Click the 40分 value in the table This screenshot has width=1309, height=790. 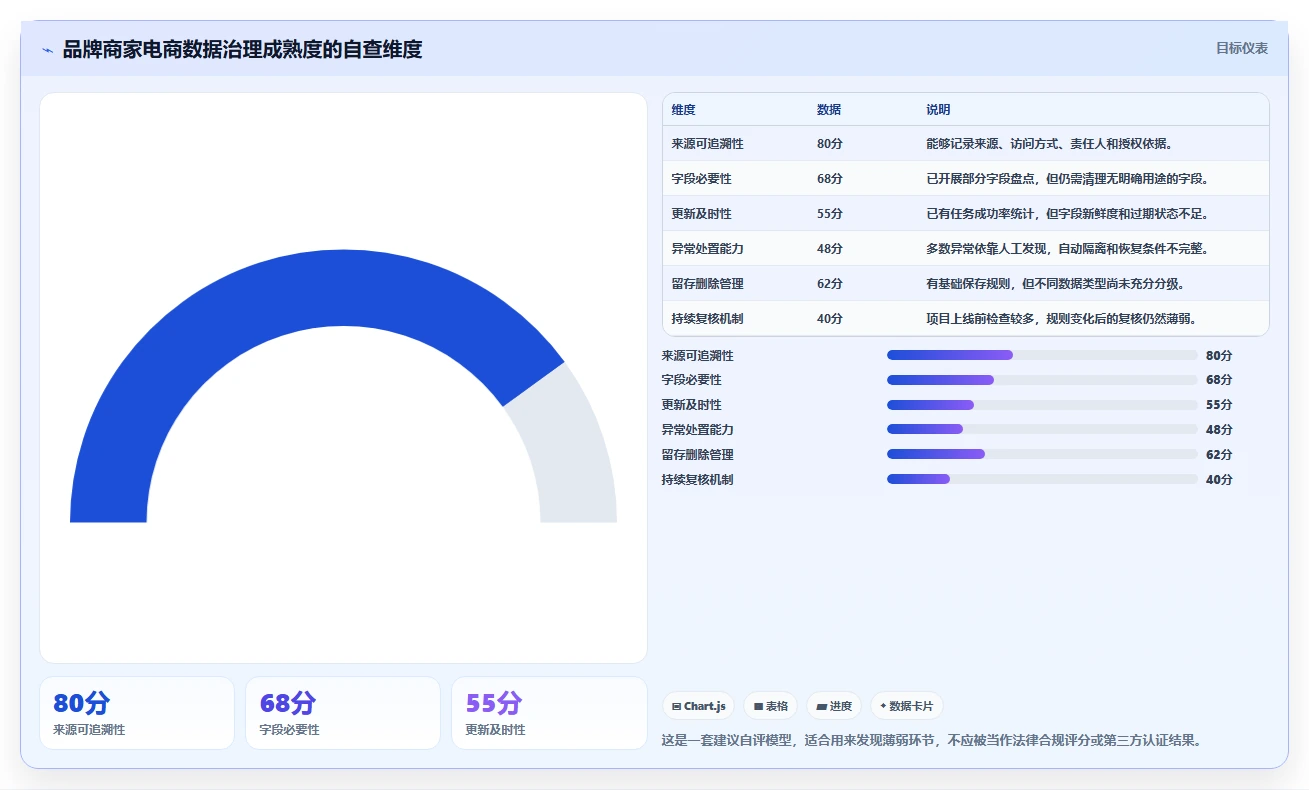click(x=830, y=319)
